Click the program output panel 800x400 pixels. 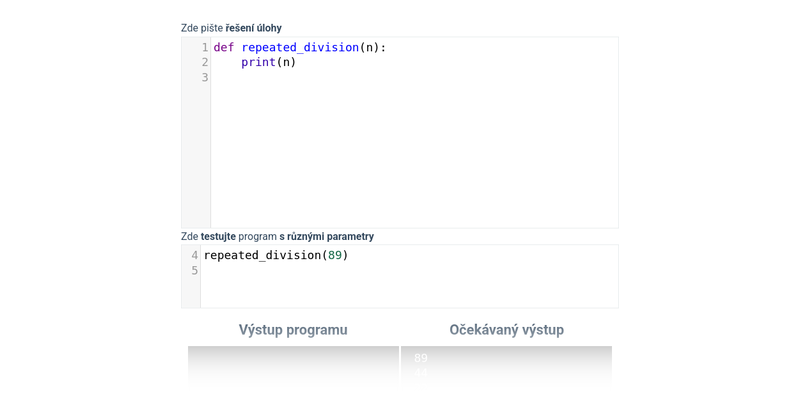(x=293, y=365)
